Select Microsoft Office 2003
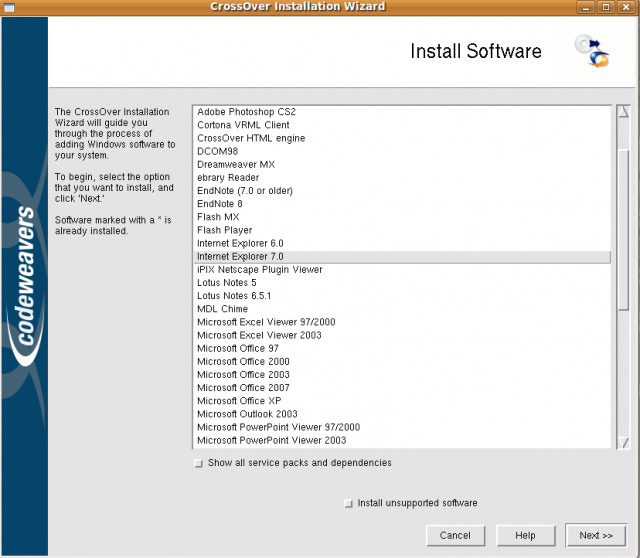 pos(402,374)
